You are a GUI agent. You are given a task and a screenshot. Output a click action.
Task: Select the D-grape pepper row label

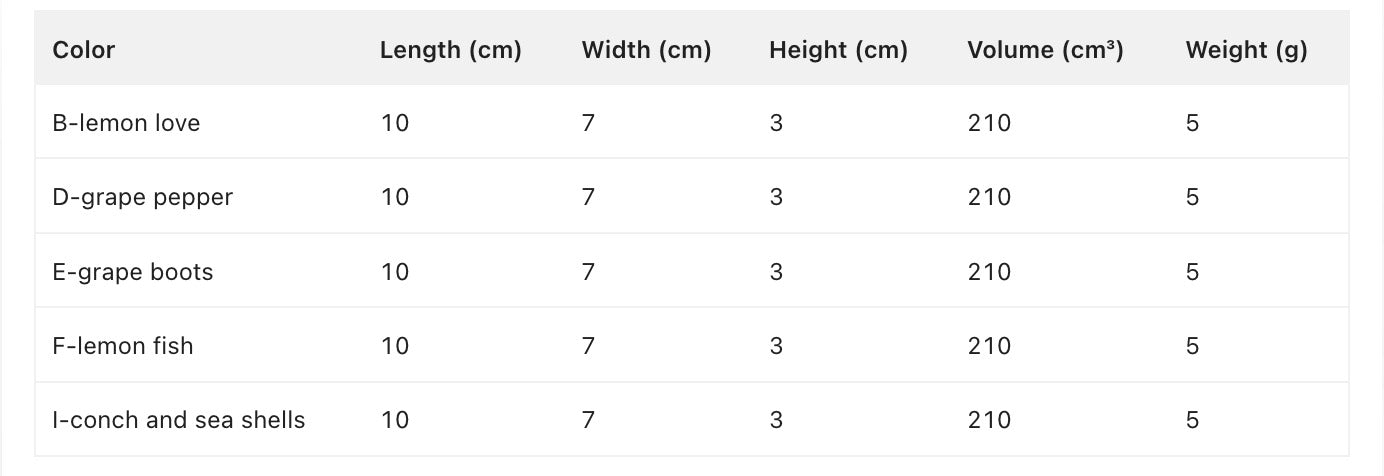pyautogui.click(x=143, y=197)
